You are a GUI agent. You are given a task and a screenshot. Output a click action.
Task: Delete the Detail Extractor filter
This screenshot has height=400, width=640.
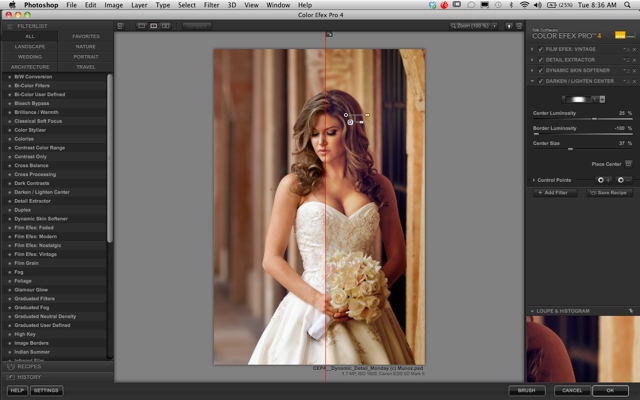(x=634, y=60)
